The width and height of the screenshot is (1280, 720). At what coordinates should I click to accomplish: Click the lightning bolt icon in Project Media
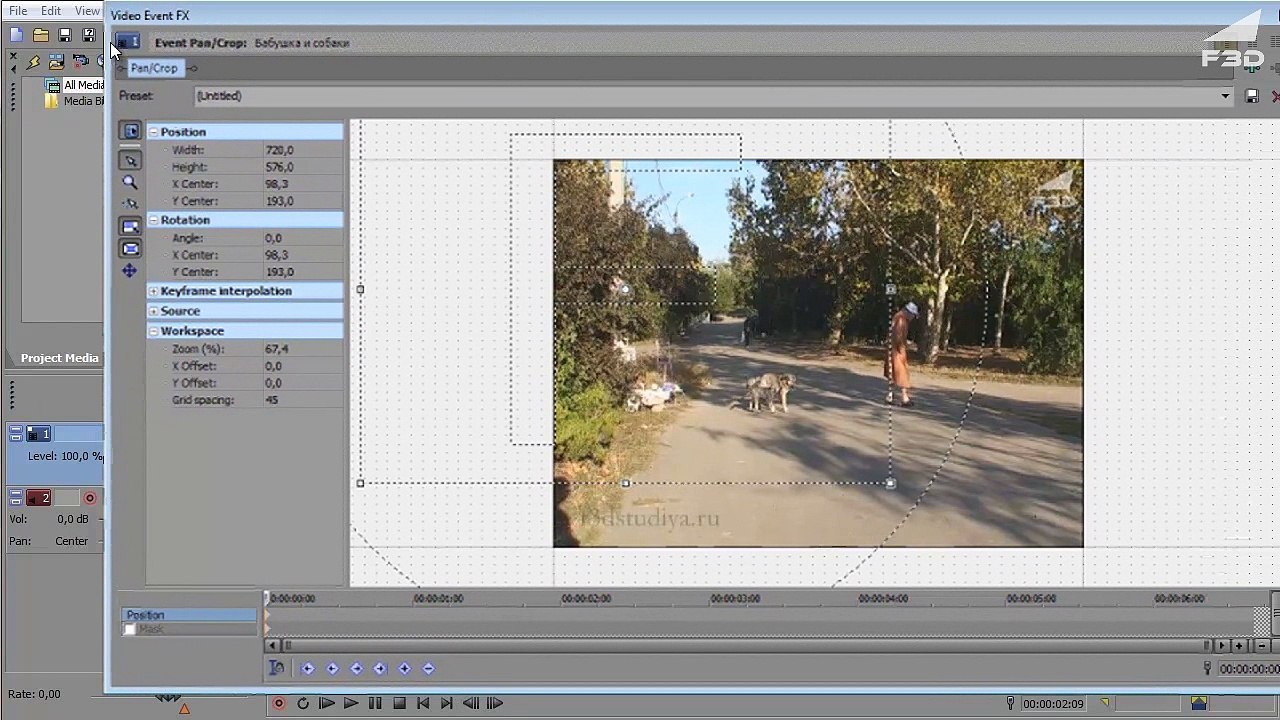pos(33,62)
